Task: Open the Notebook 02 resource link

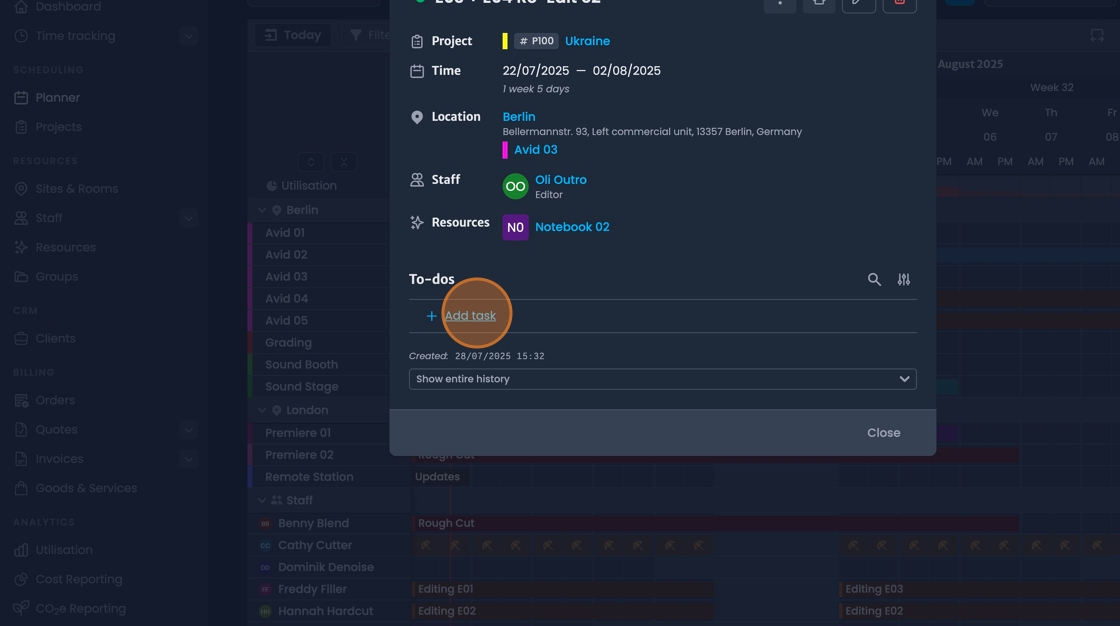Action: click(x=572, y=226)
